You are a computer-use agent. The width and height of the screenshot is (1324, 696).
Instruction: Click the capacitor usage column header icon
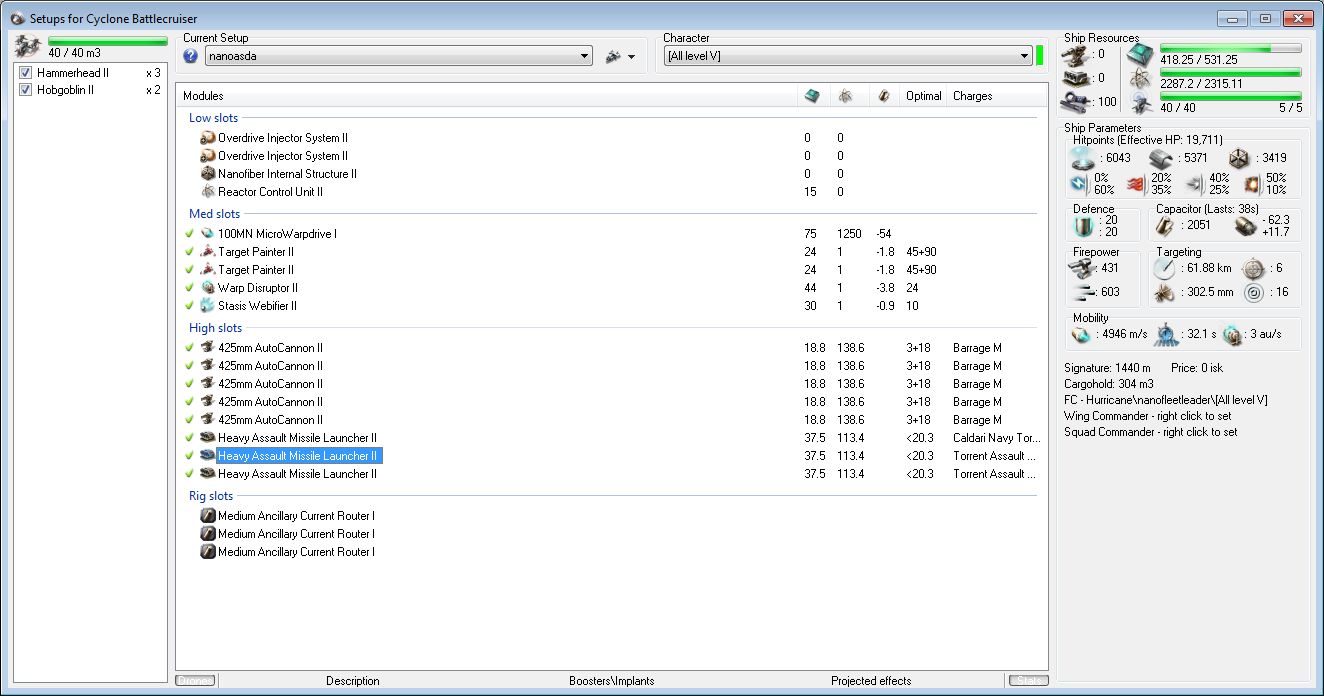tap(883, 96)
